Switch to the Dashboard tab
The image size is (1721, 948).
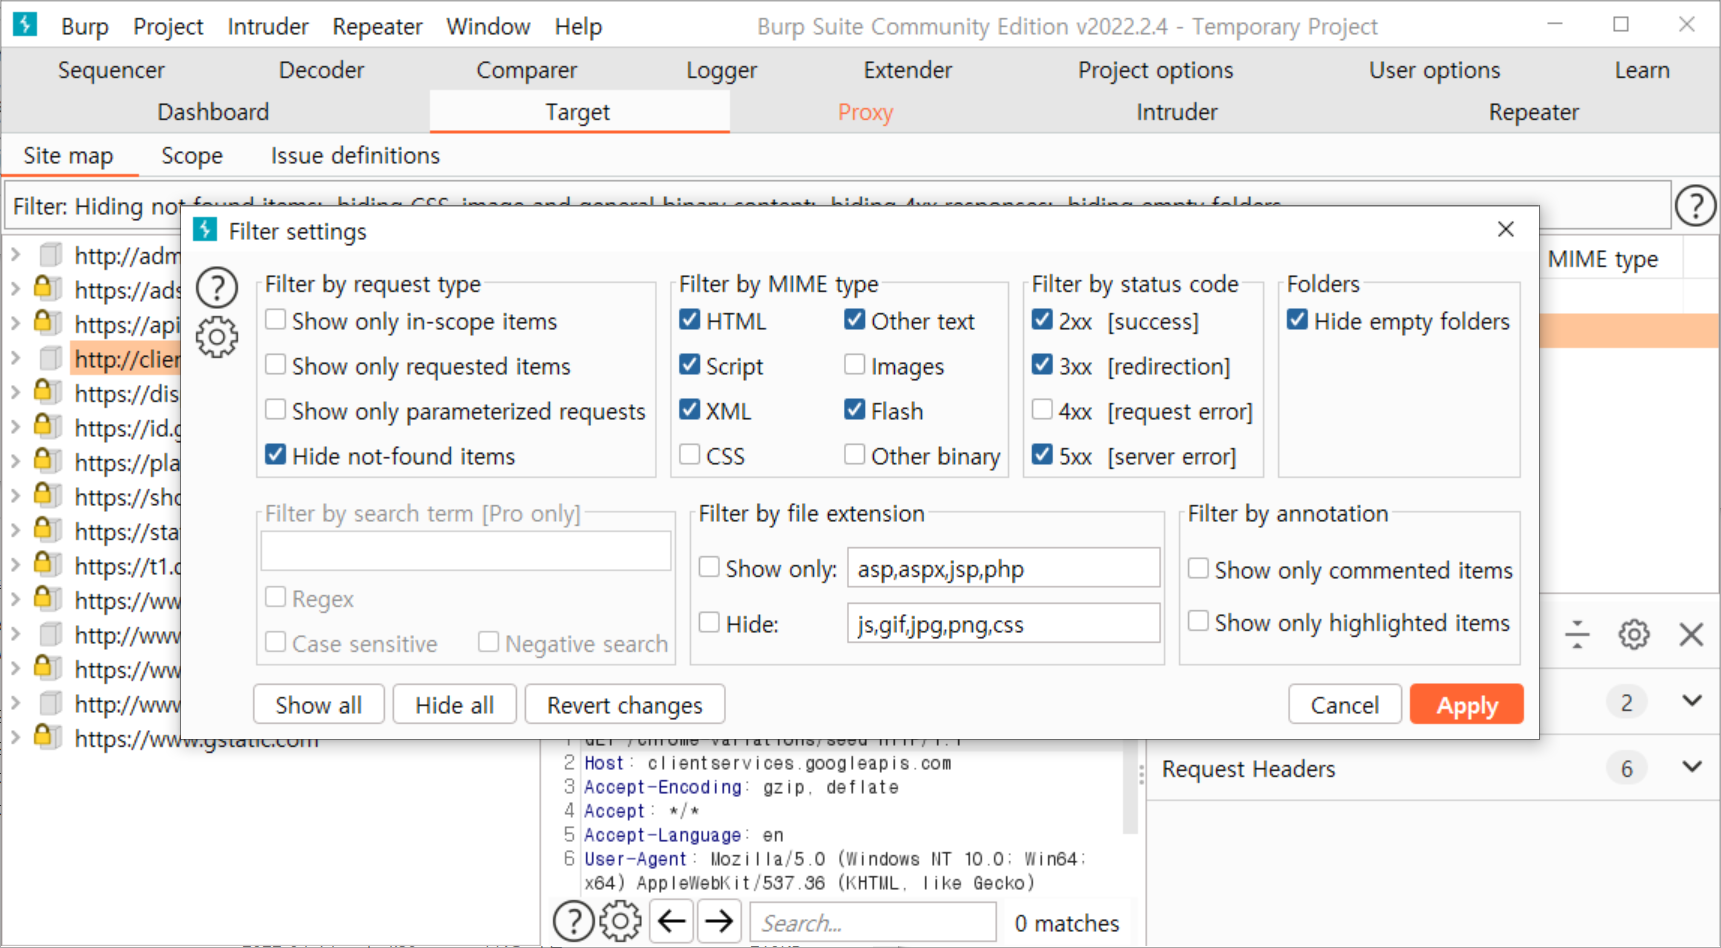213,112
